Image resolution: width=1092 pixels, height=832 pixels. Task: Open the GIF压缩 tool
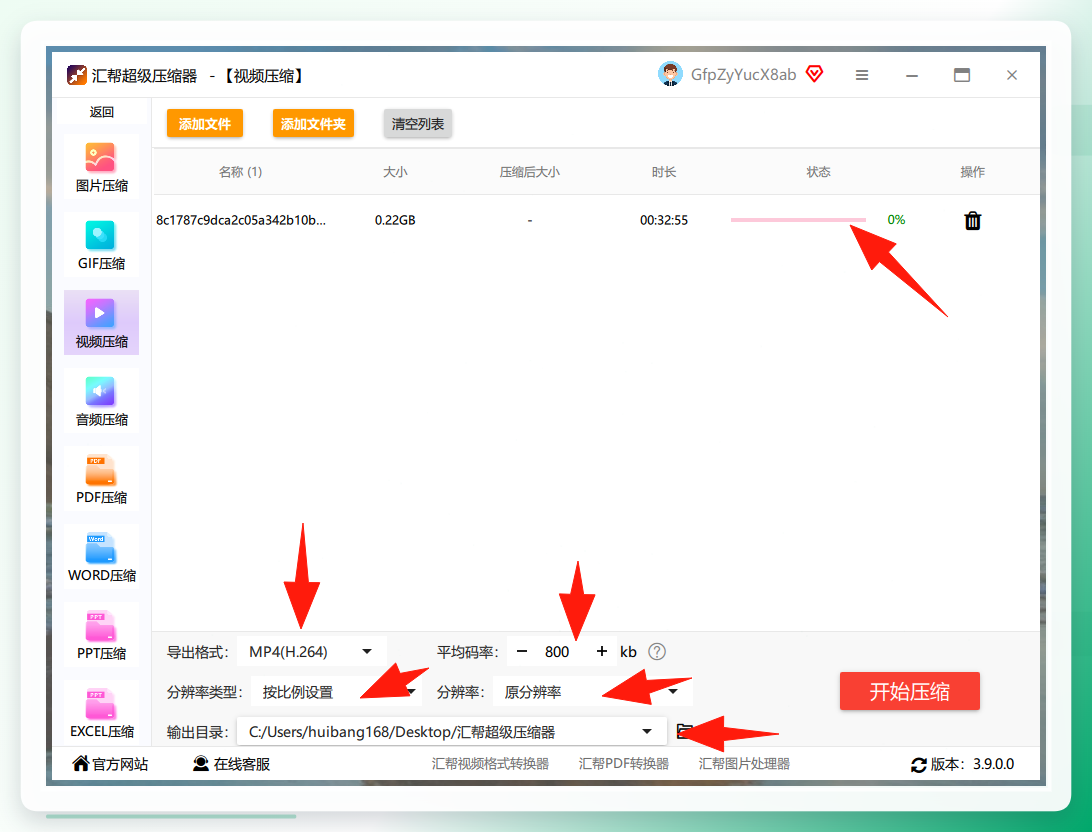click(102, 245)
